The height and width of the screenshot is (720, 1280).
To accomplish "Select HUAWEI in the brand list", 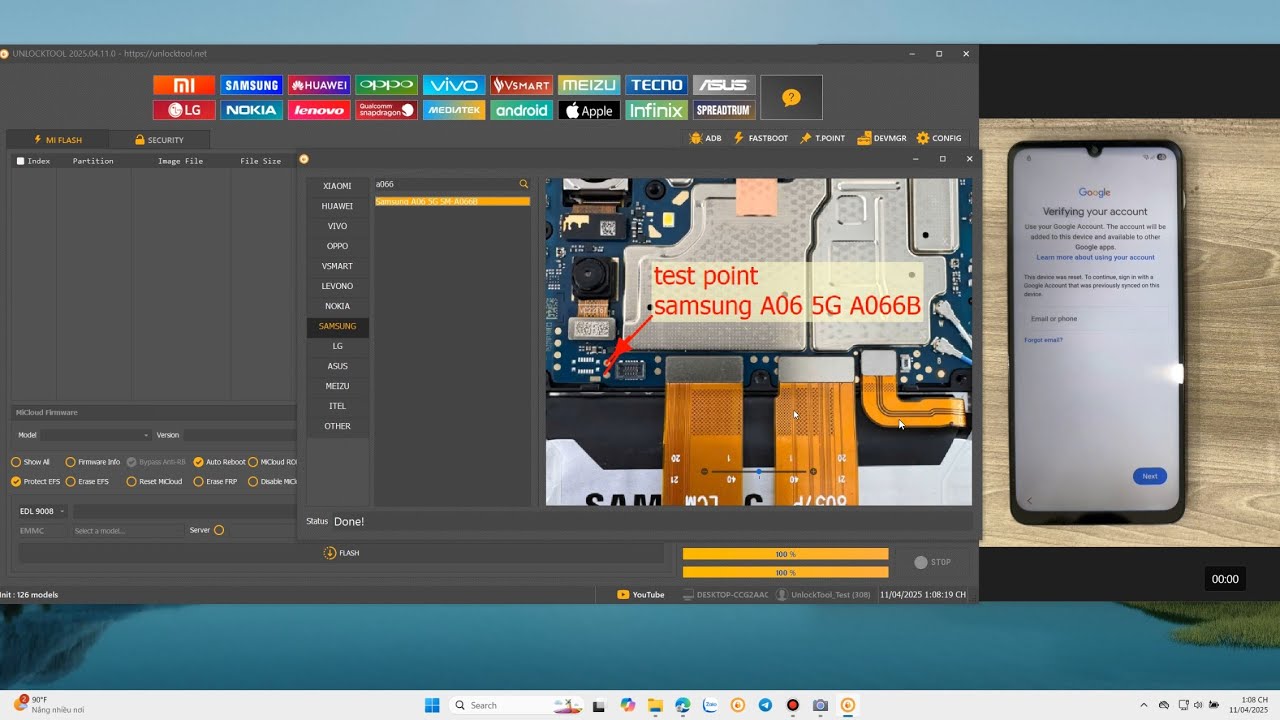I will pyautogui.click(x=337, y=206).
